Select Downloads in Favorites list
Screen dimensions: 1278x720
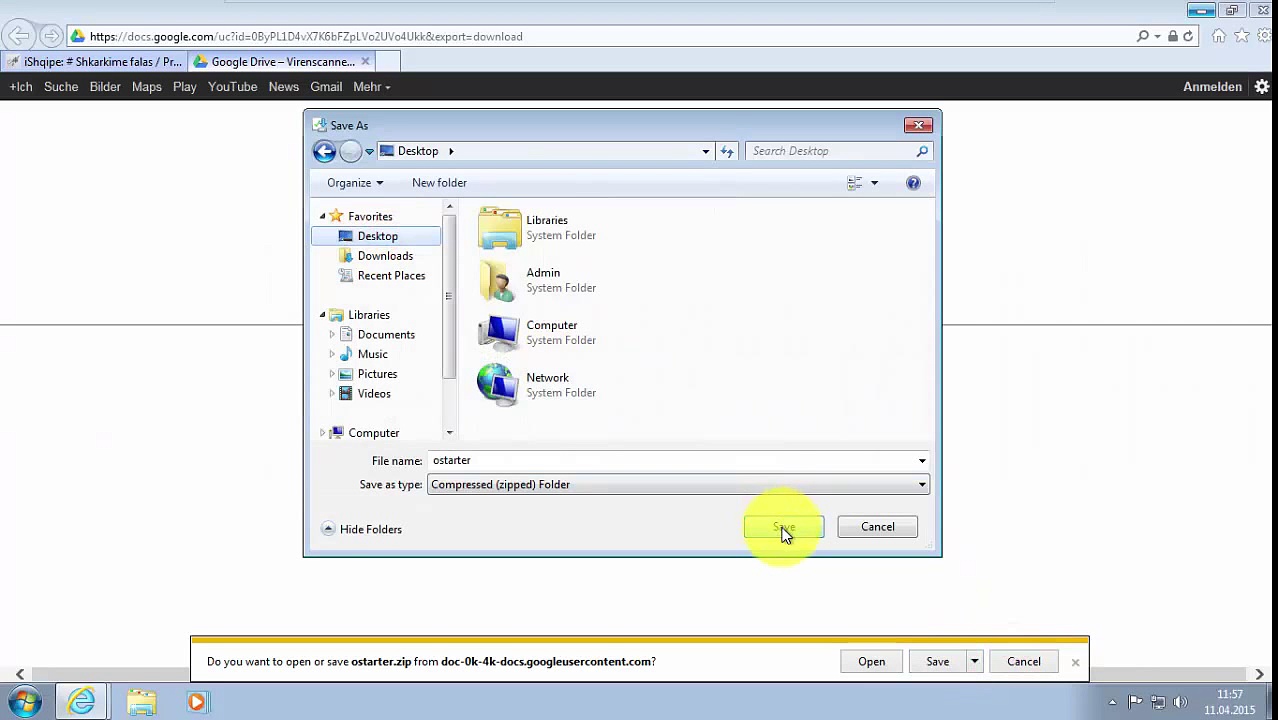coord(385,256)
